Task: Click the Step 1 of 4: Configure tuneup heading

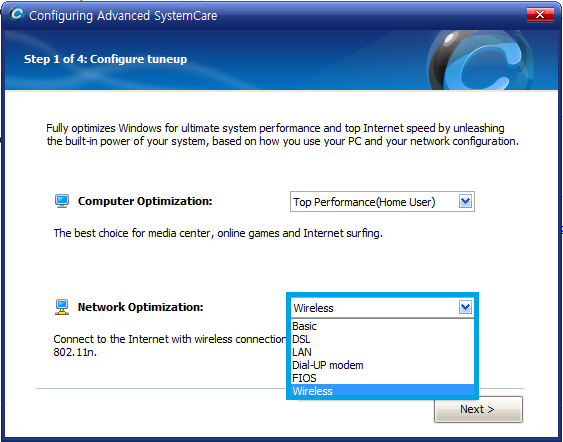Action: point(105,59)
